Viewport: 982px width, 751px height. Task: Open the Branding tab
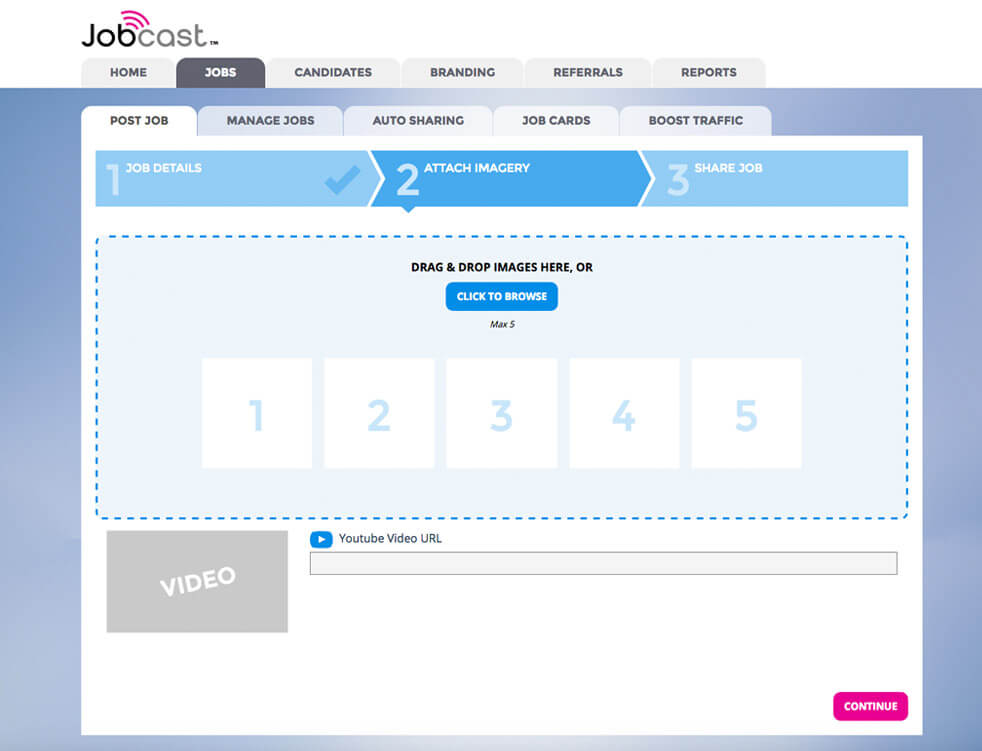[462, 73]
